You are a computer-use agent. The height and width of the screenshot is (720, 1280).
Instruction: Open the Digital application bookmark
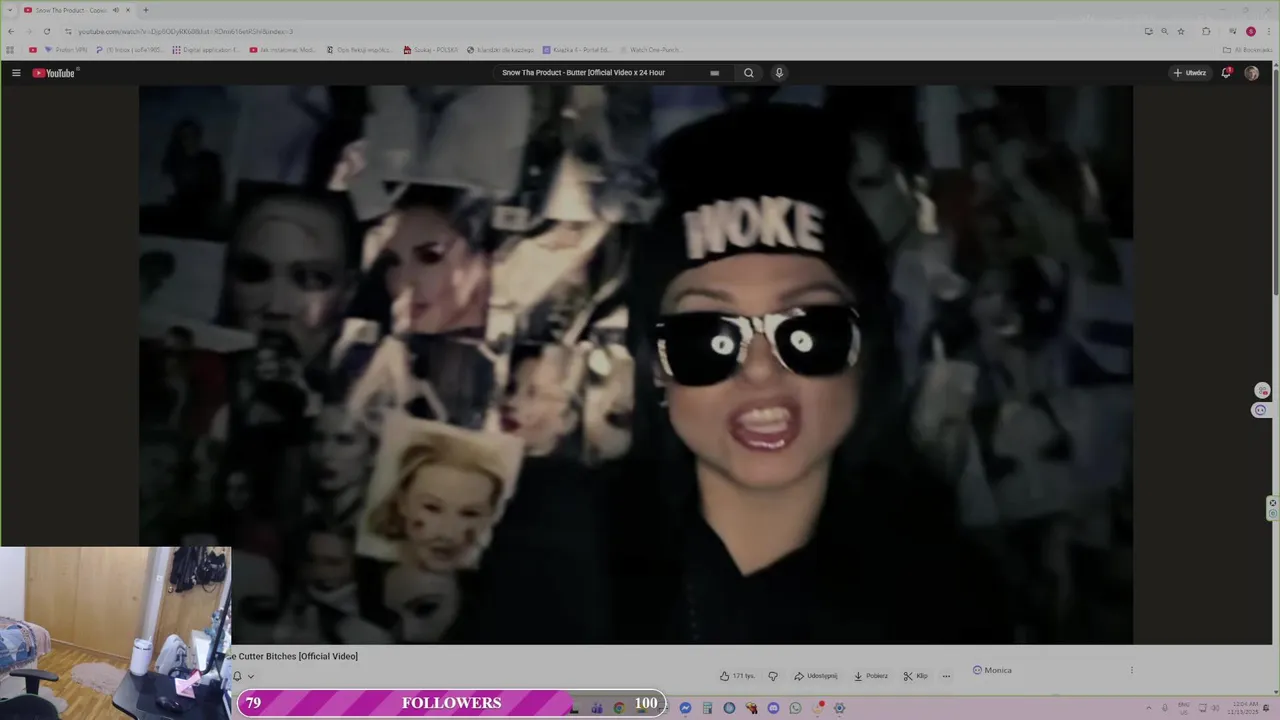[205, 49]
